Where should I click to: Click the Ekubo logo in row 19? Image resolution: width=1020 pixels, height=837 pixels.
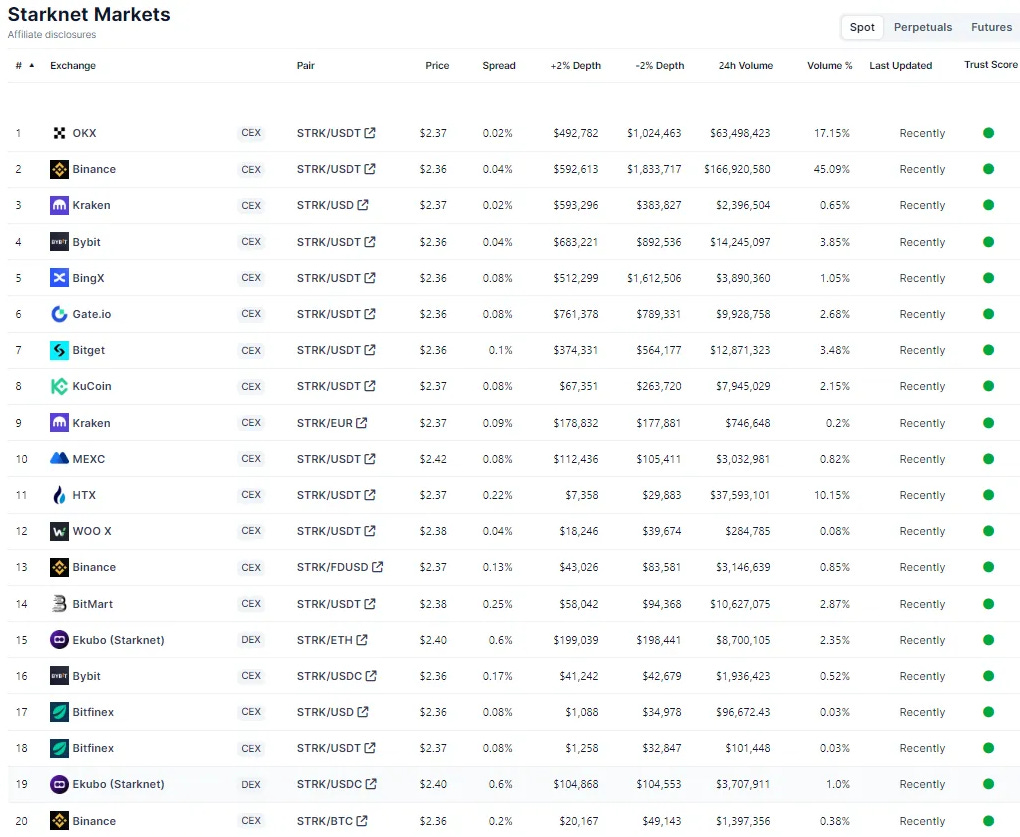click(59, 784)
